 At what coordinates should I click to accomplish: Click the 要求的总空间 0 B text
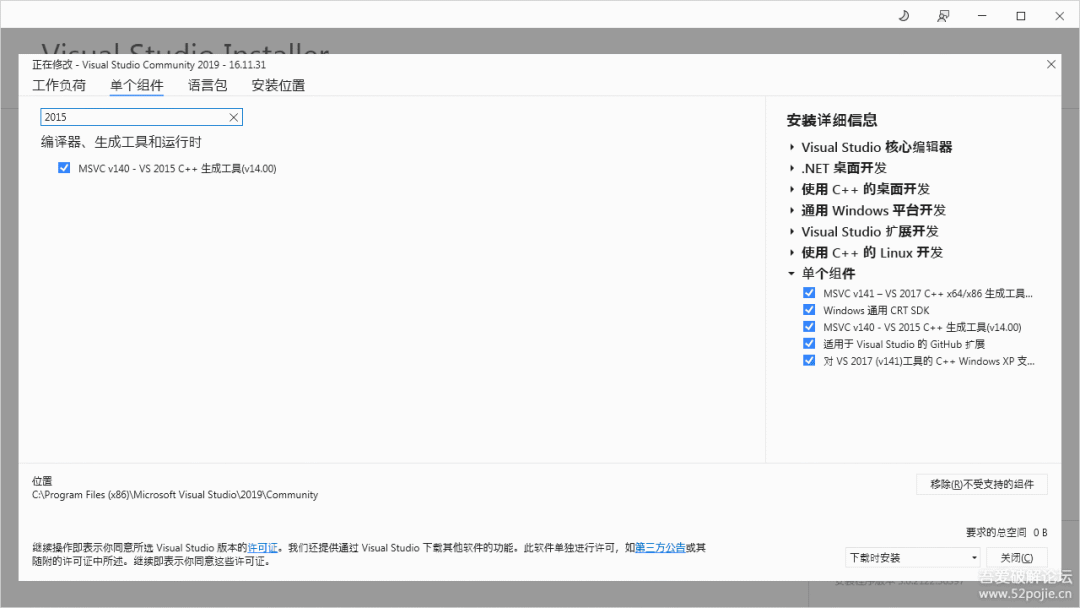coord(1006,532)
